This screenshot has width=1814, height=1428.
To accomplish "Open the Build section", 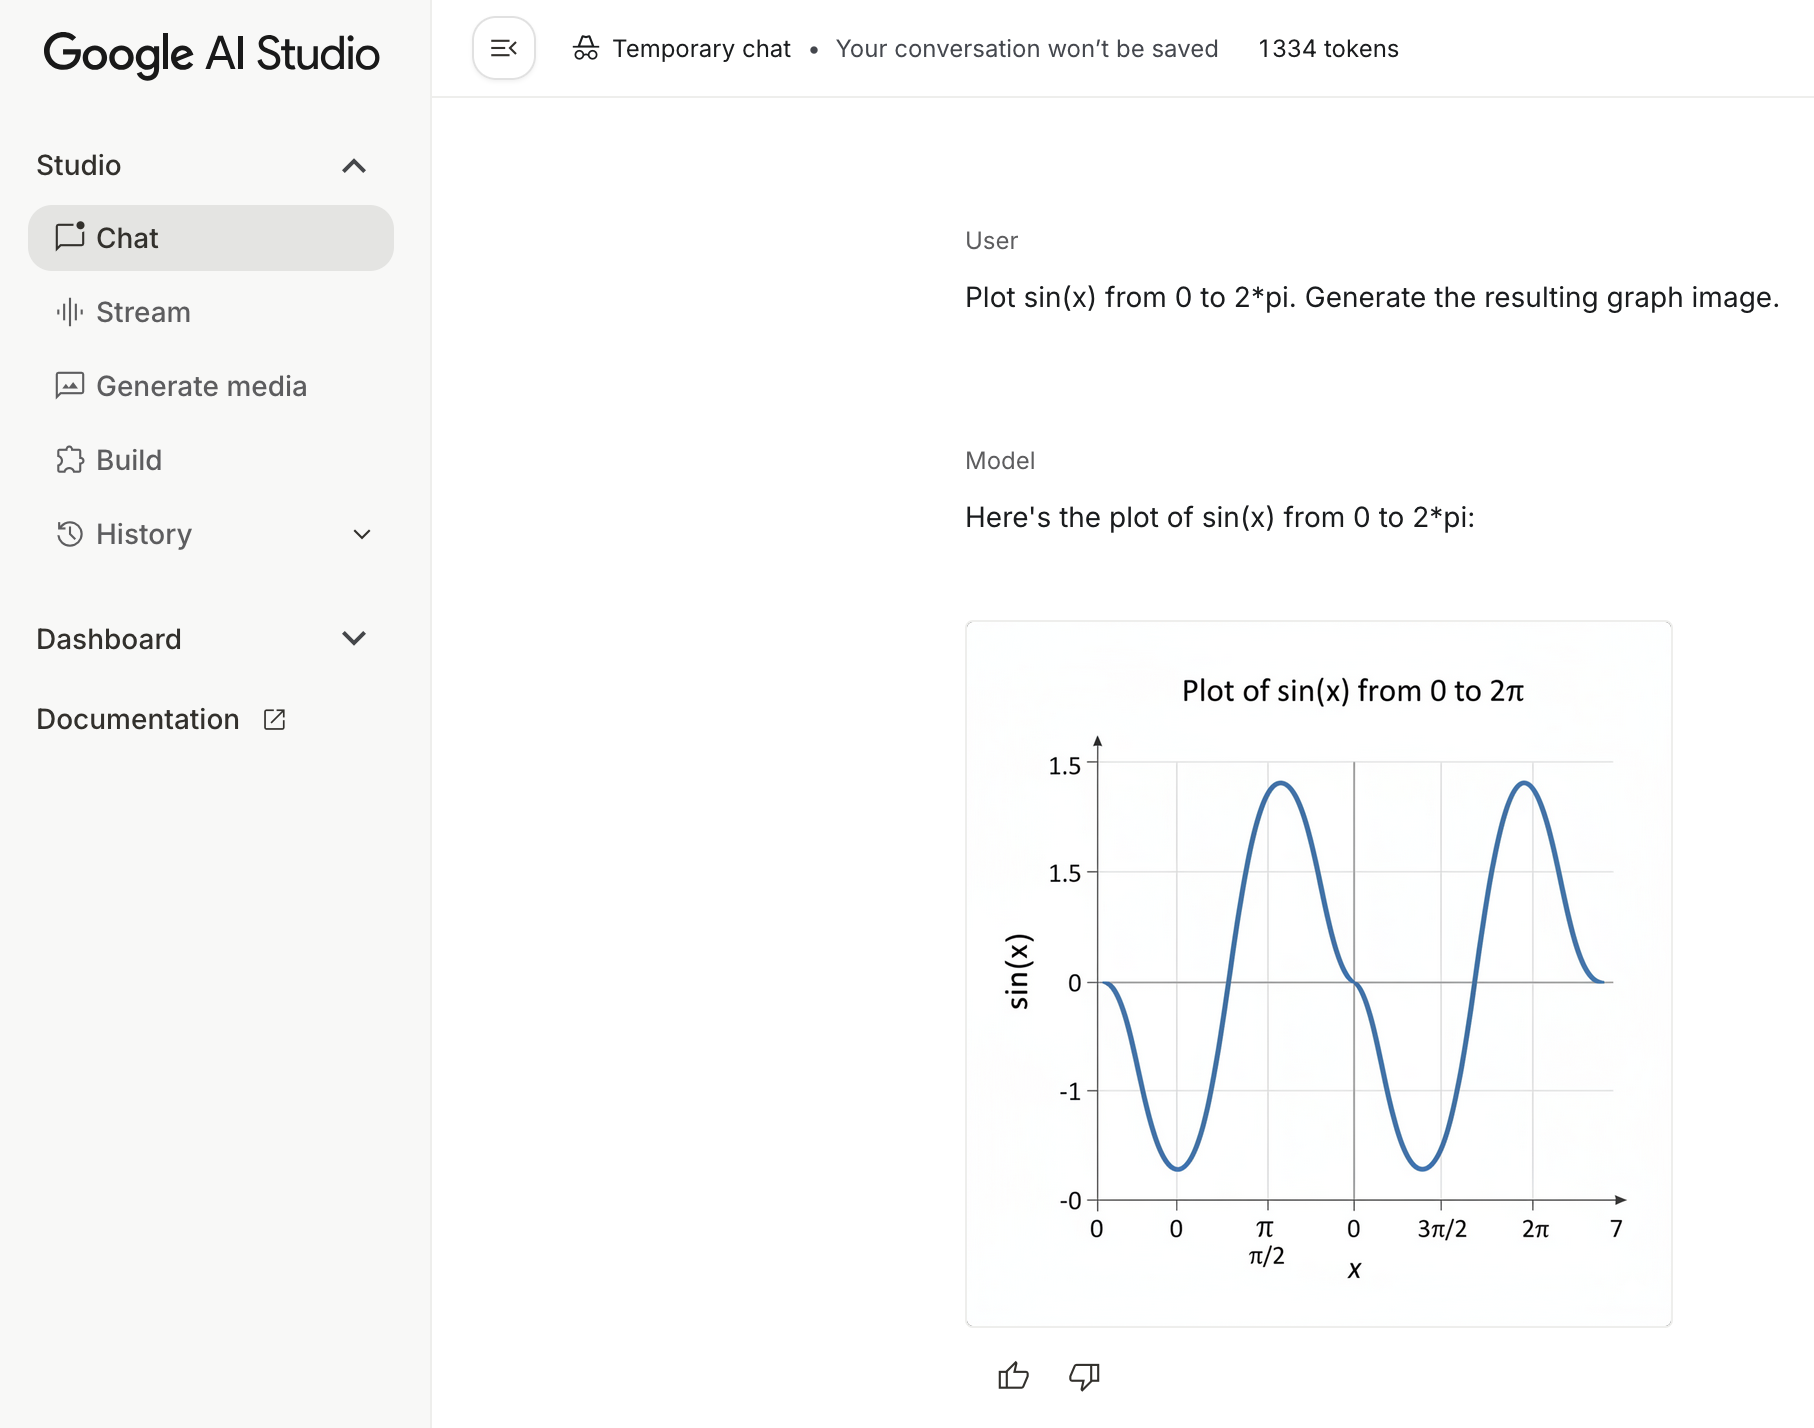I will pyautogui.click(x=128, y=460).
